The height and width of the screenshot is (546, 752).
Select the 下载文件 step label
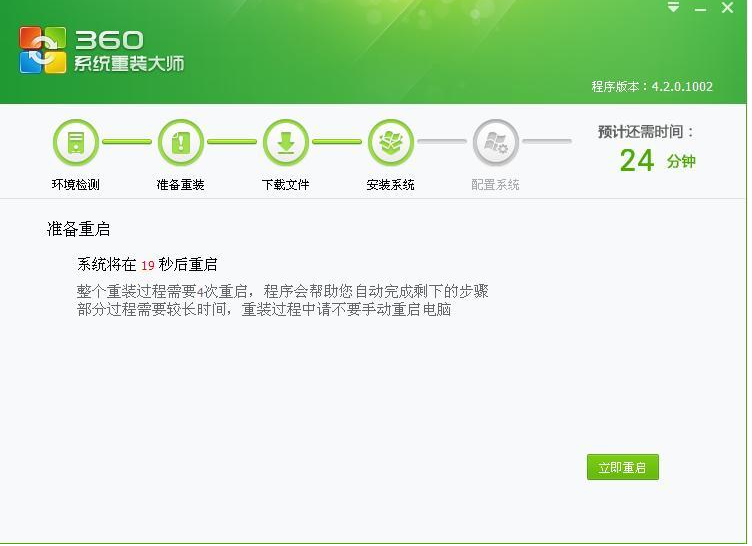tap(286, 185)
